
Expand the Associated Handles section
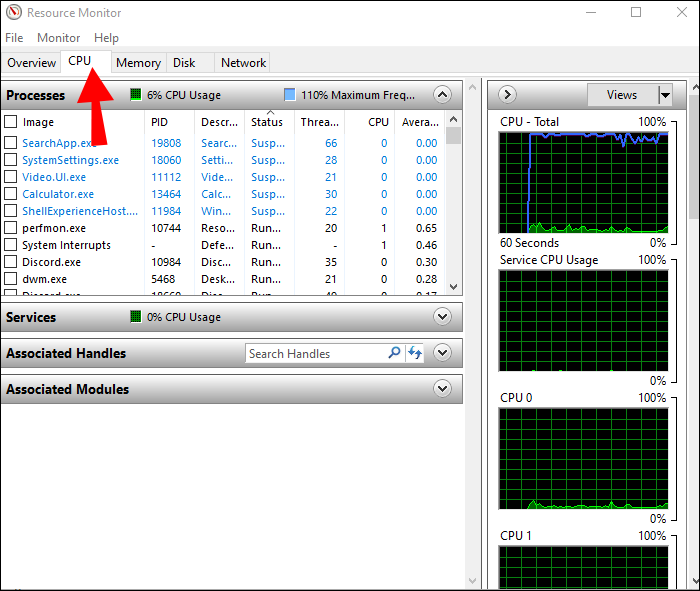pyautogui.click(x=442, y=353)
